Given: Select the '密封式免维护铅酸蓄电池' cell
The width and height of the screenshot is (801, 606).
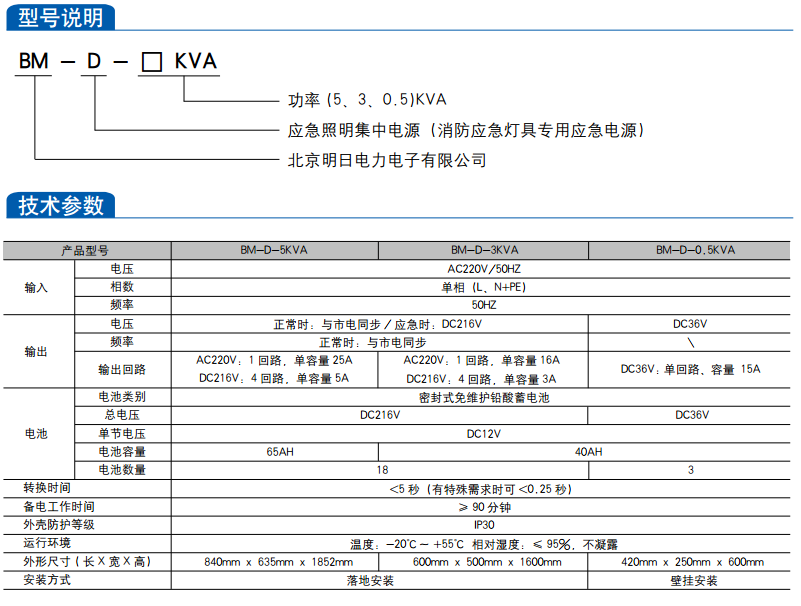Looking at the screenshot, I should (484, 398).
